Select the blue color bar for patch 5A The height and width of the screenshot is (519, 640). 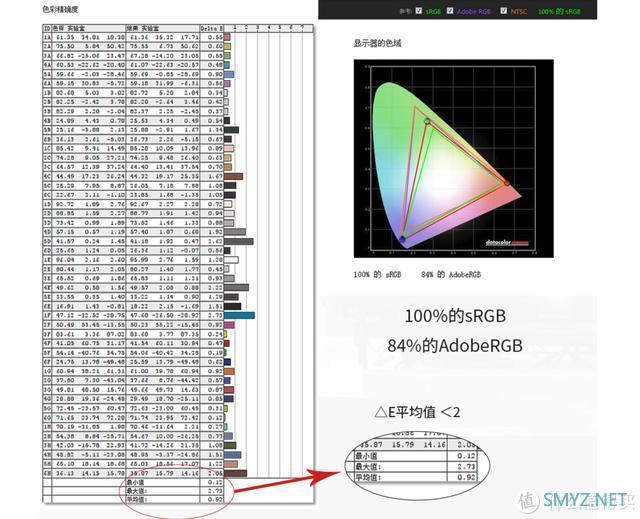click(229, 74)
